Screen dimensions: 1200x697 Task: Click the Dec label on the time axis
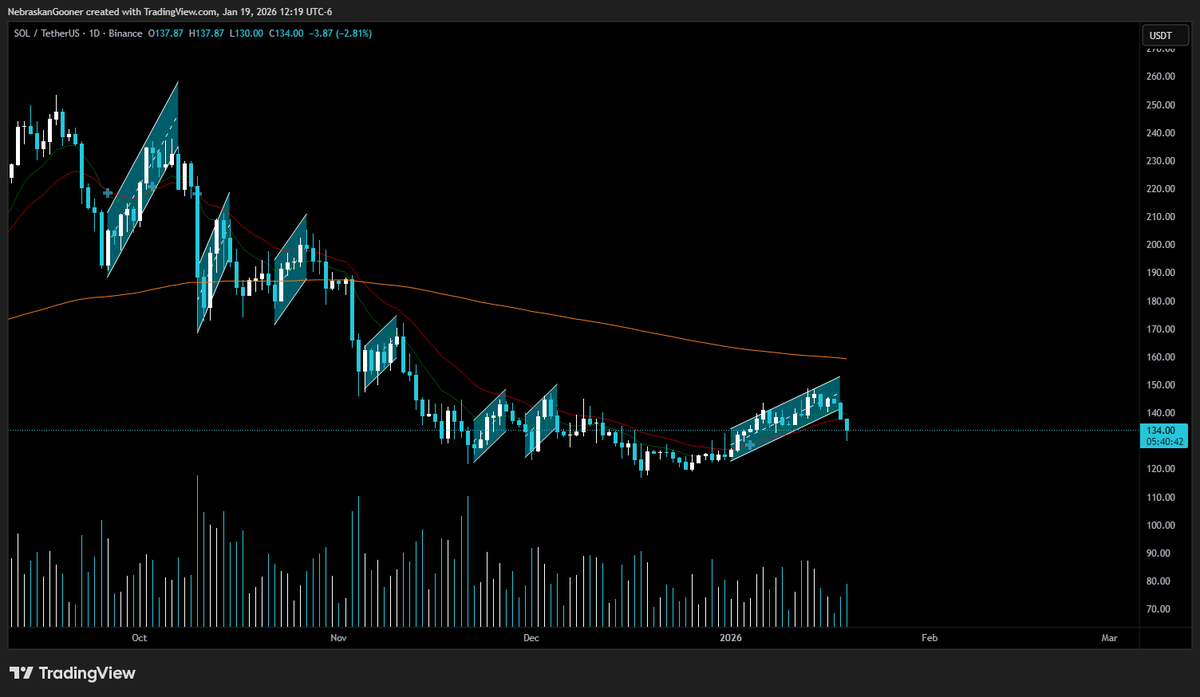[x=530, y=637]
